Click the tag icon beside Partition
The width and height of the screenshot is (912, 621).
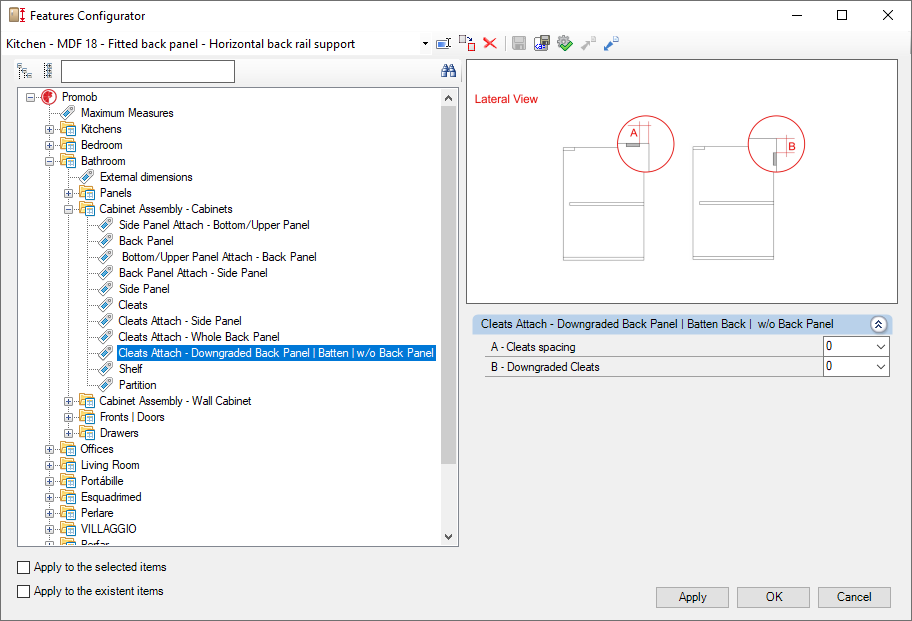coord(105,385)
